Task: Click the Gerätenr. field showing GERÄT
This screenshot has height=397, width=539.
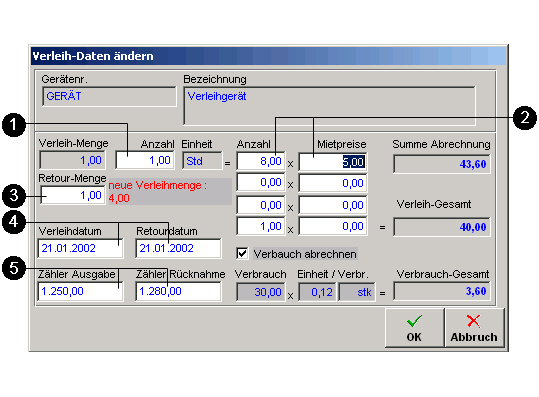Action: tap(109, 96)
